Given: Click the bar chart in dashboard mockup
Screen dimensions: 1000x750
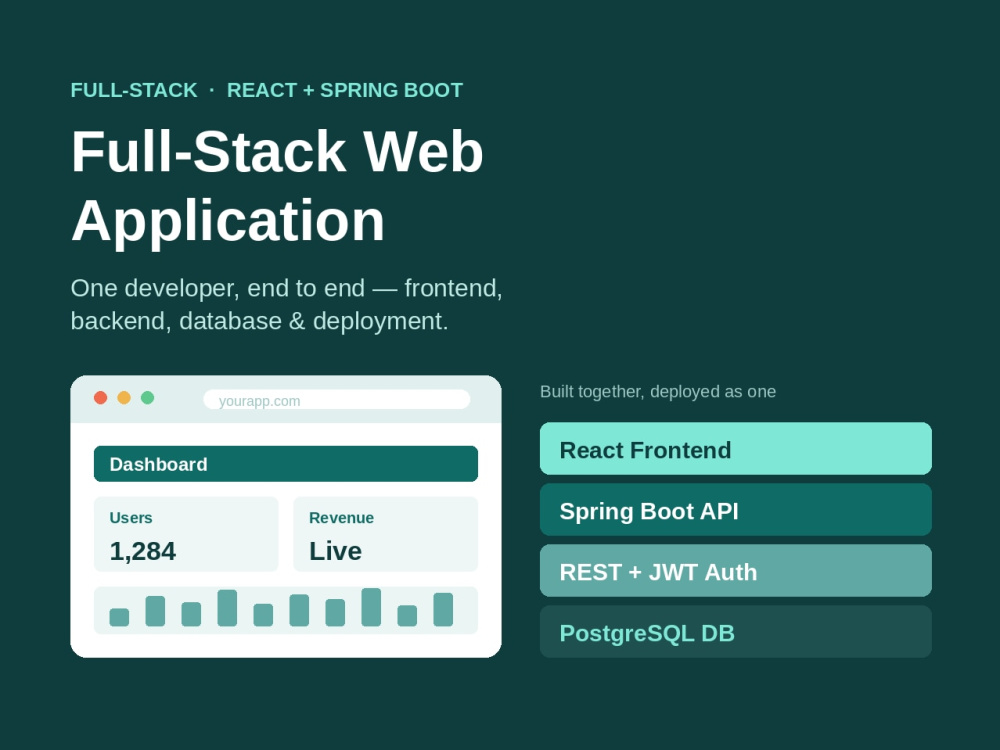Looking at the screenshot, I should point(286,610).
